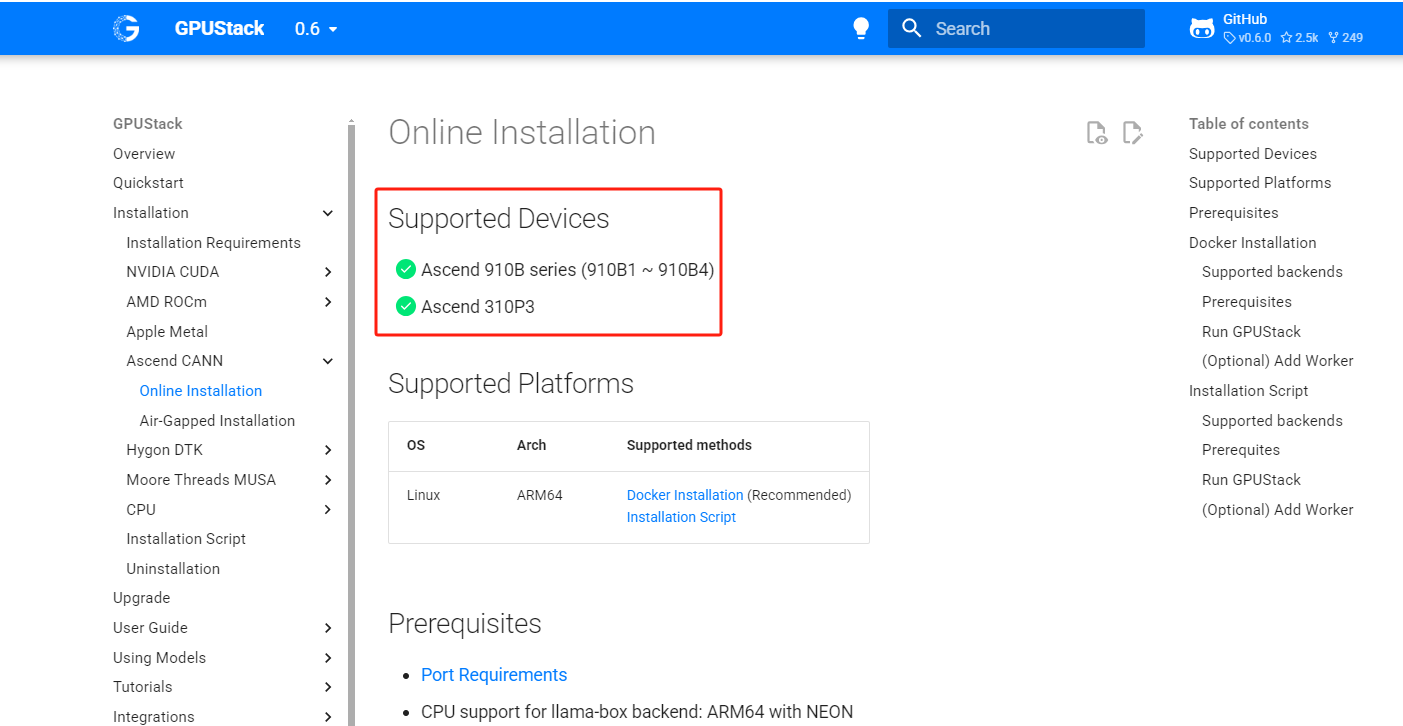1403x726 pixels.
Task: Expand the NVIDIA CUDA section
Action: pyautogui.click(x=328, y=272)
